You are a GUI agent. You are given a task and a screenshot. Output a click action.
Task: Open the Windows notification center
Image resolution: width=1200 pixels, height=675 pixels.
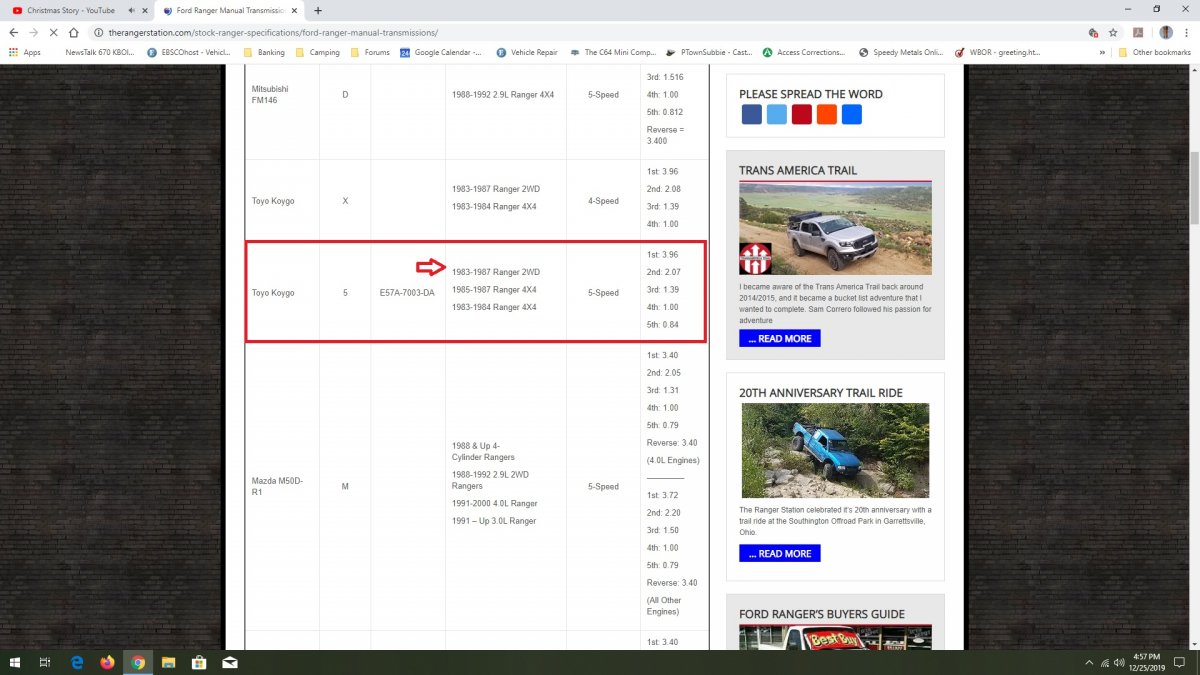tap(1180, 662)
